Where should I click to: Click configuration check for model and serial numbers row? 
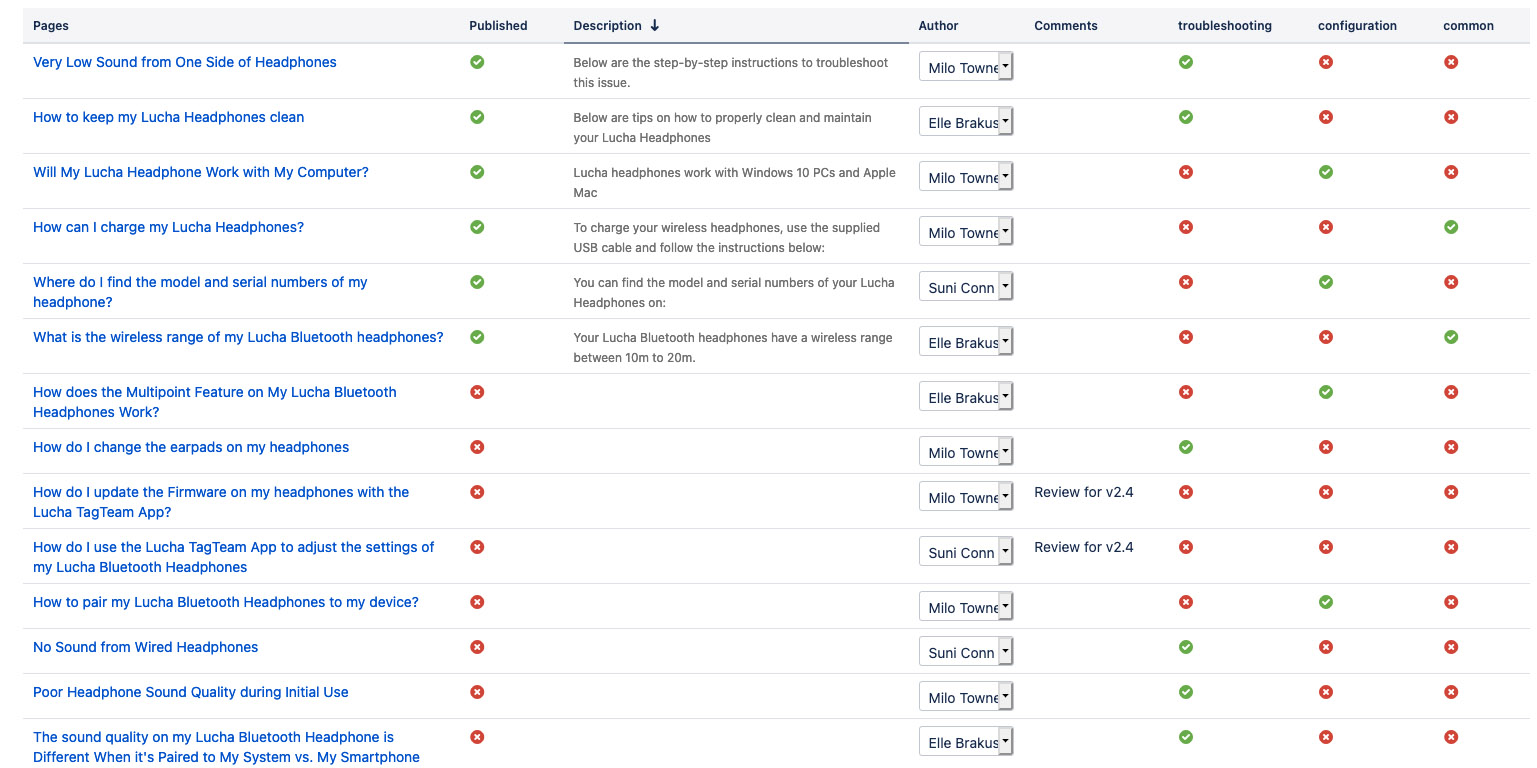(x=1326, y=282)
